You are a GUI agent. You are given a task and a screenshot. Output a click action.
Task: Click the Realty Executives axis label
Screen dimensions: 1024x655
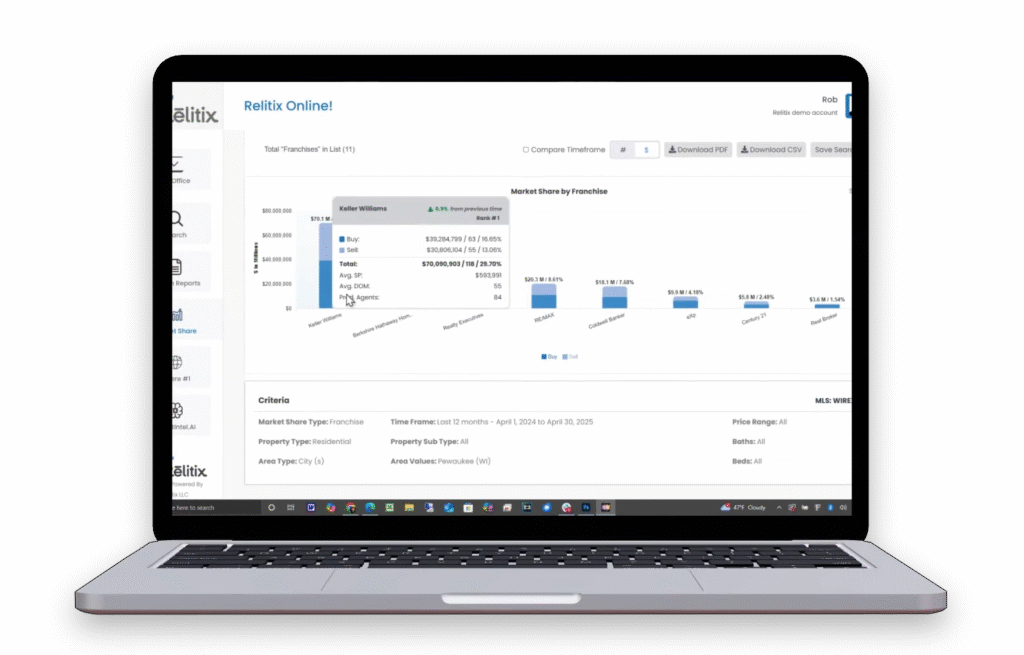pos(463,321)
